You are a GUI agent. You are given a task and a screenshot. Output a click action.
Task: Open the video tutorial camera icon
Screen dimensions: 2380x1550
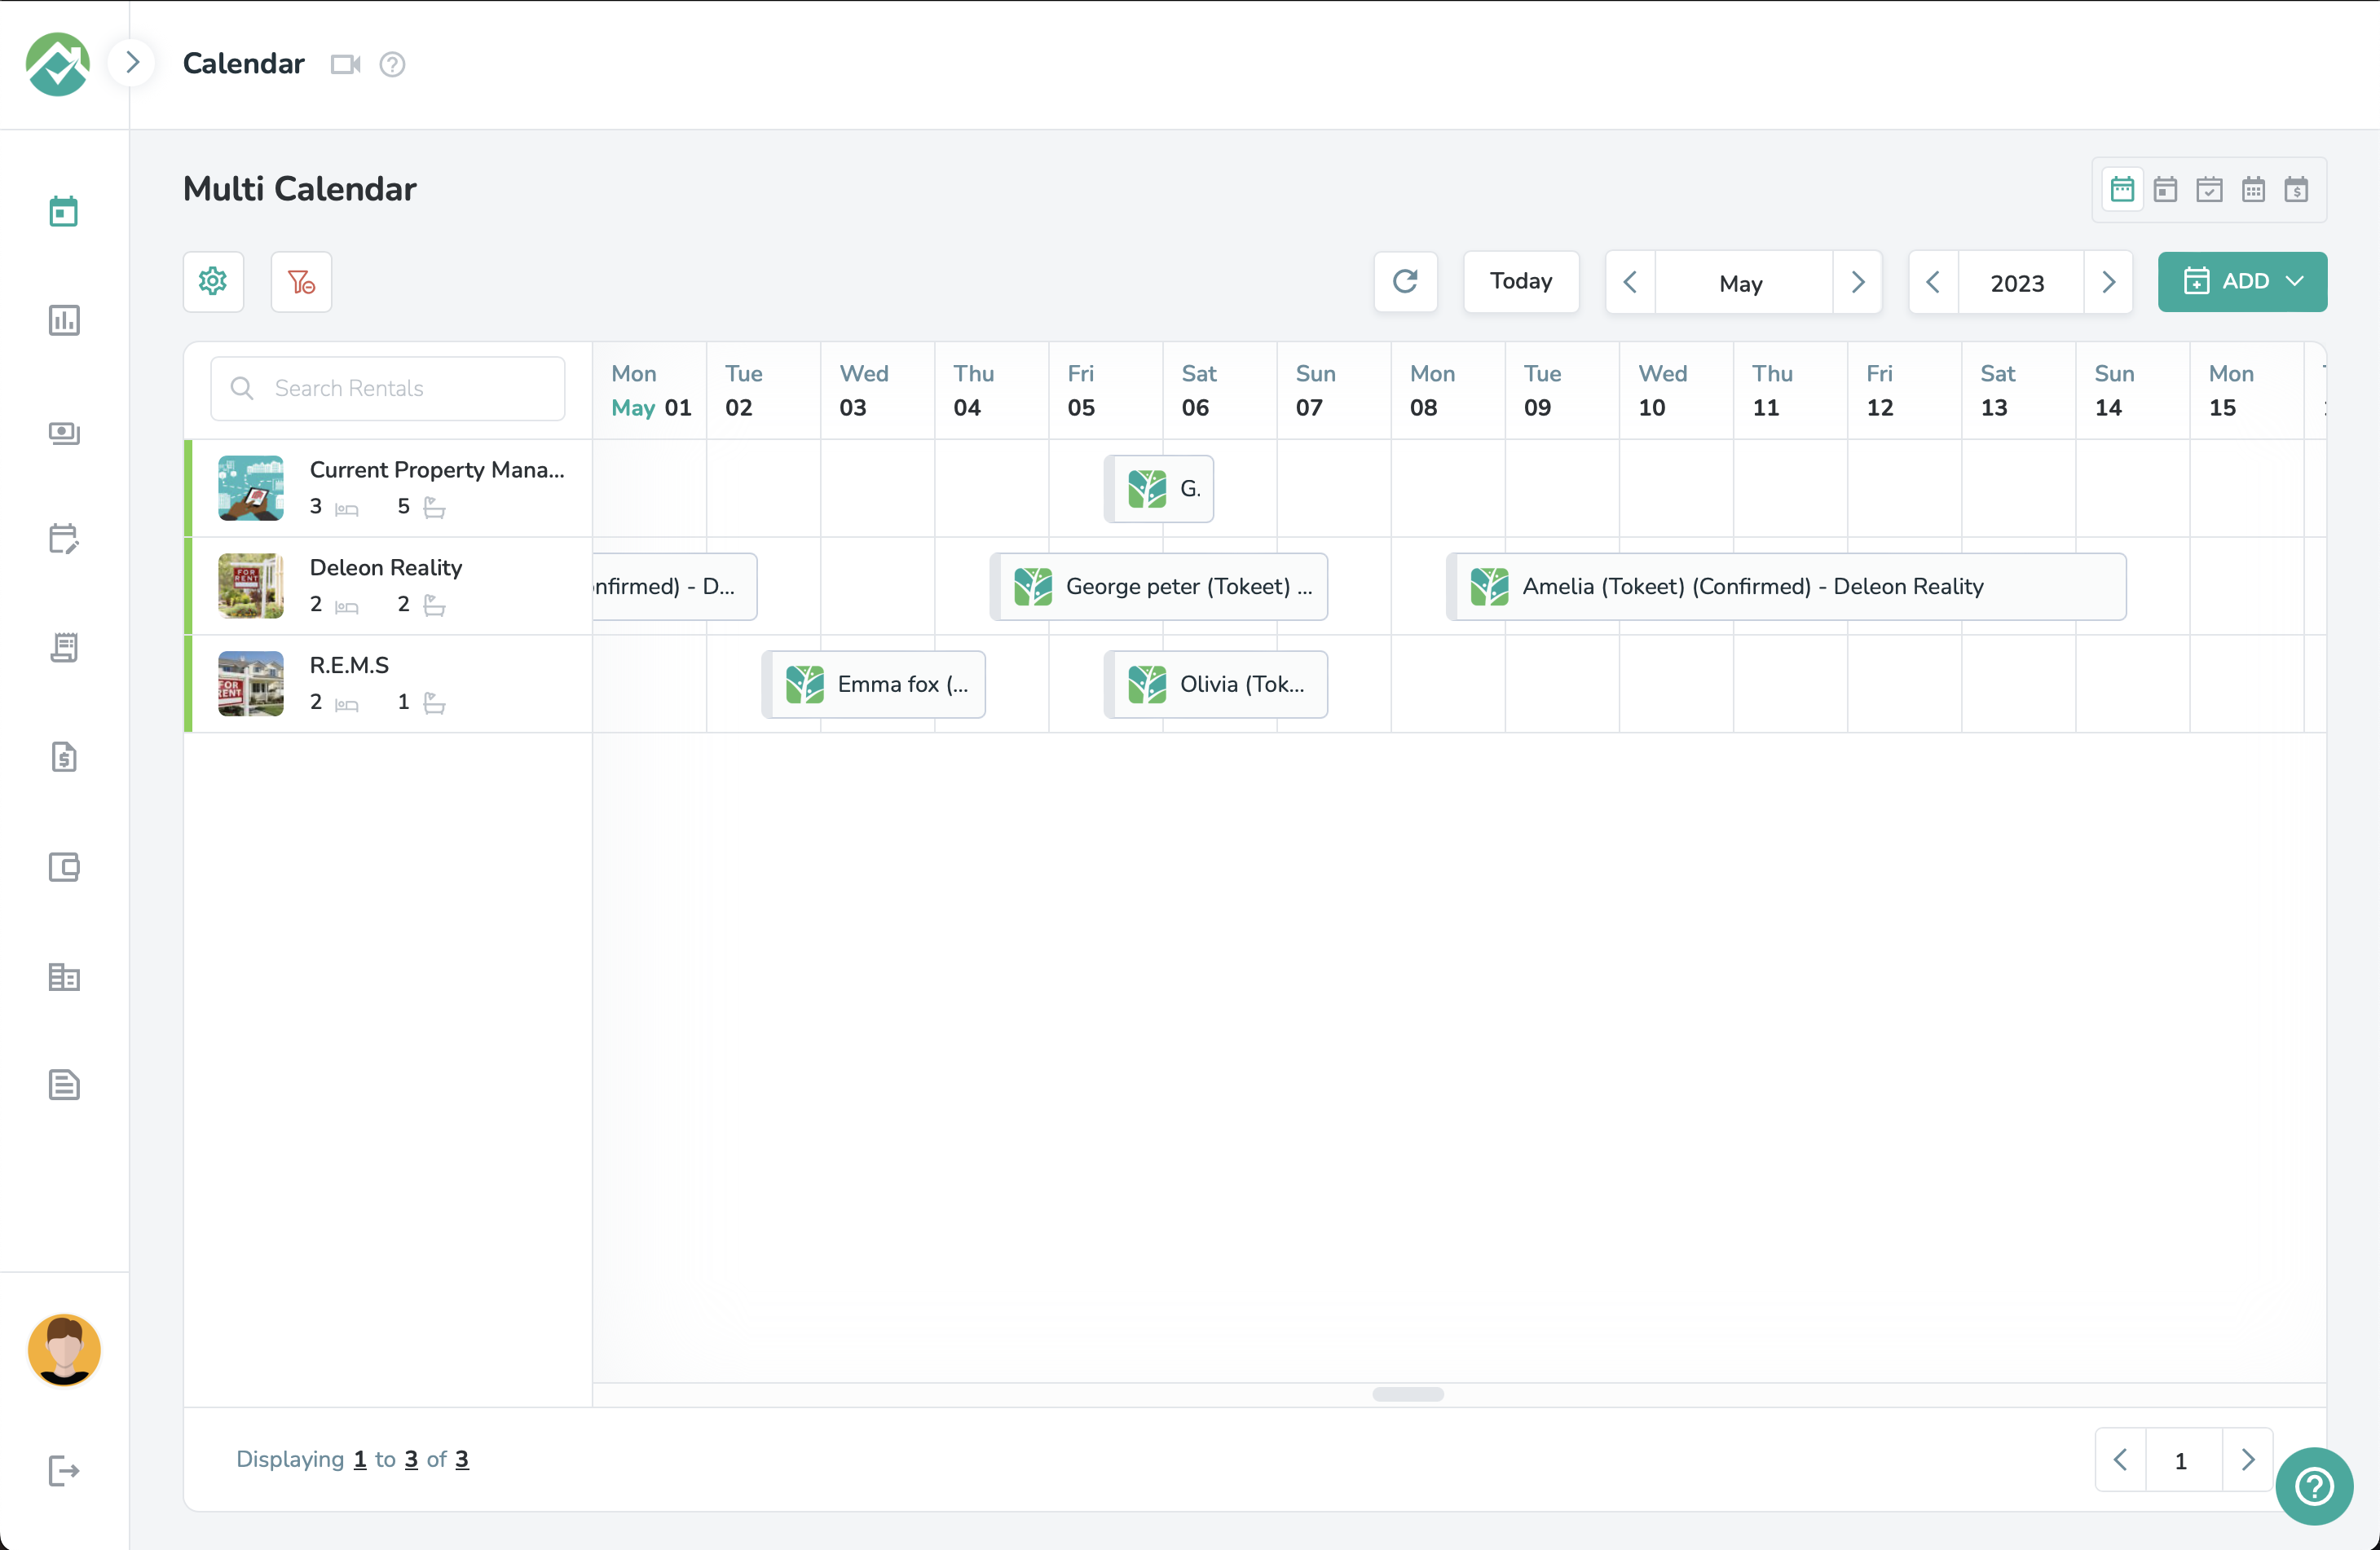pos(345,64)
